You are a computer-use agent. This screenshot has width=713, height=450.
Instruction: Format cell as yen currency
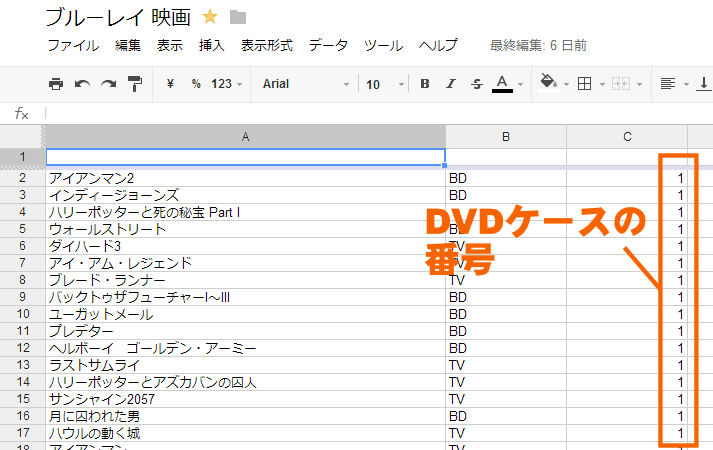click(170, 84)
